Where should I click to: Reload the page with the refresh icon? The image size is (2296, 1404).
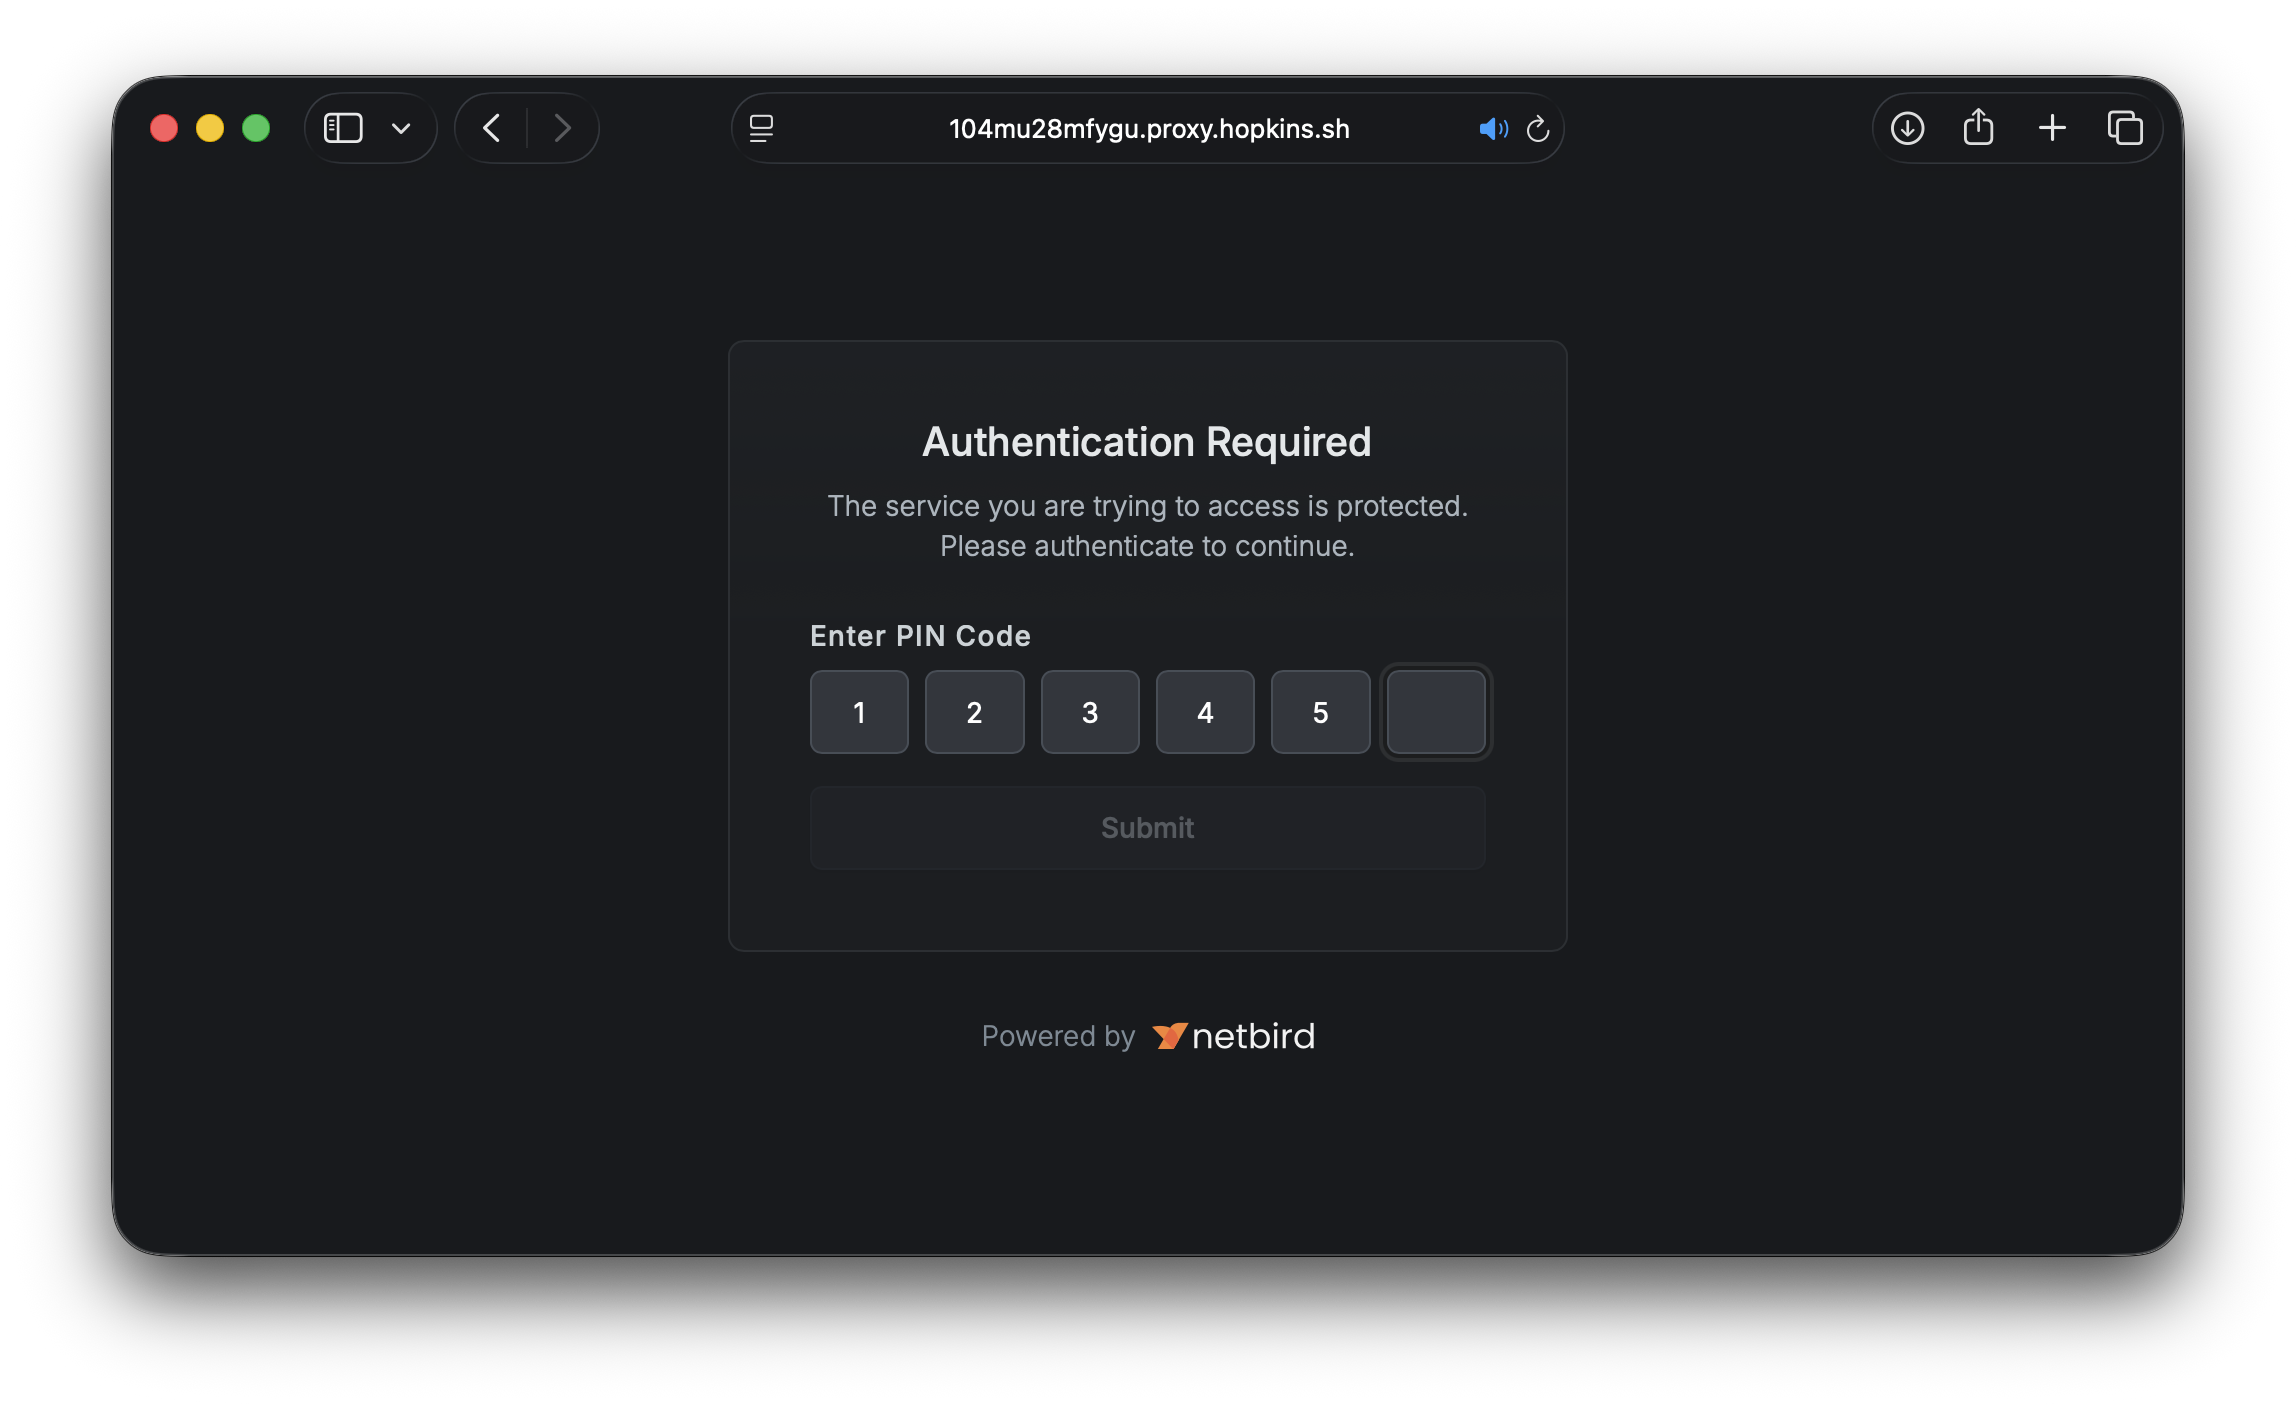pyautogui.click(x=1539, y=128)
